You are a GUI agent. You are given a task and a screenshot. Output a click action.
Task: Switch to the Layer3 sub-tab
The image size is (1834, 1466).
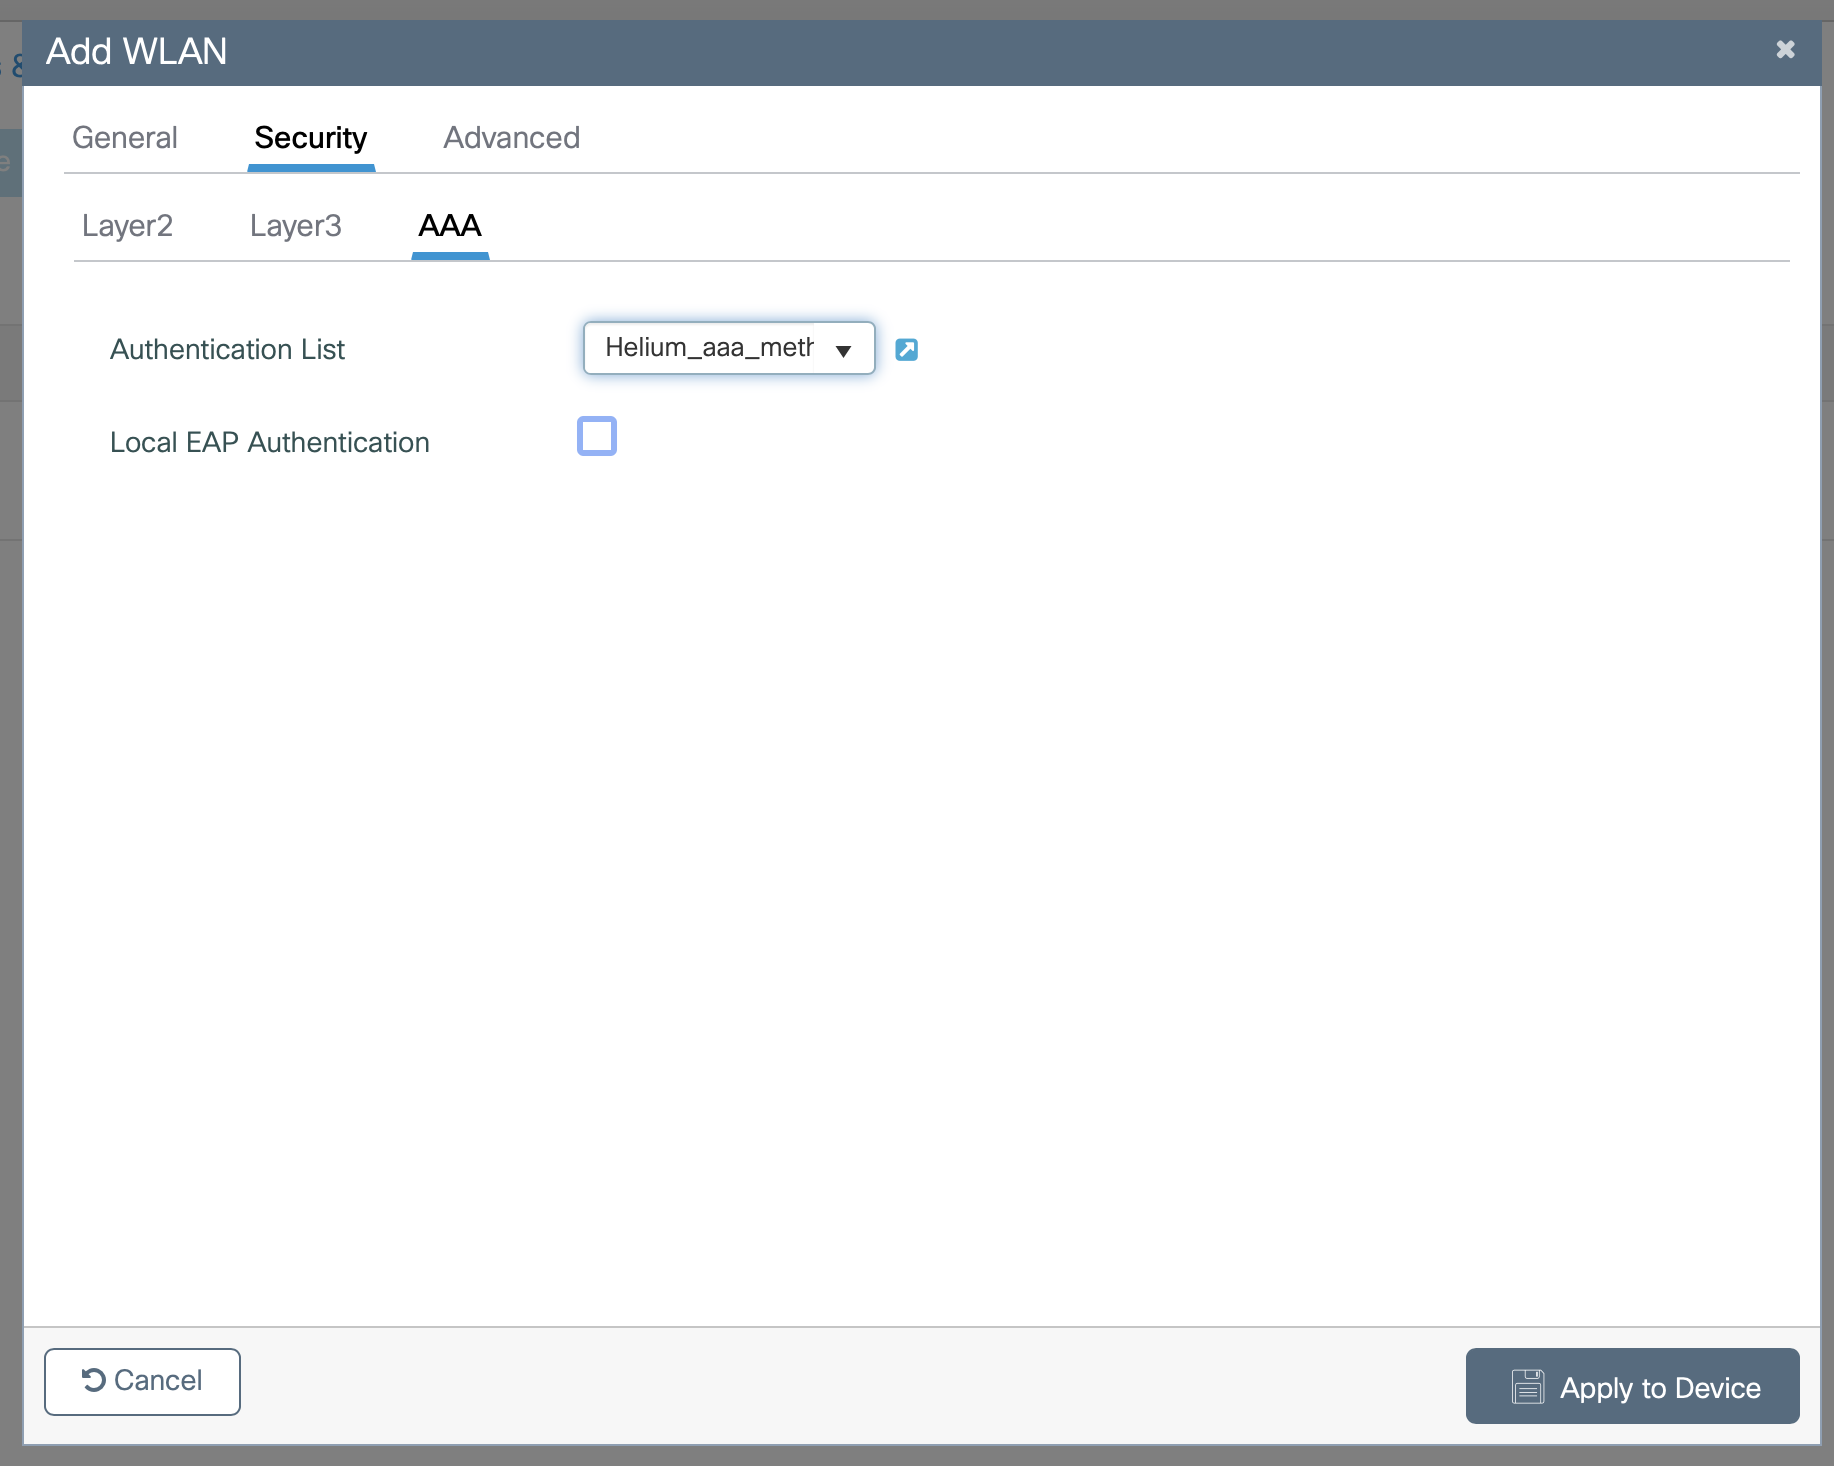pyautogui.click(x=295, y=226)
